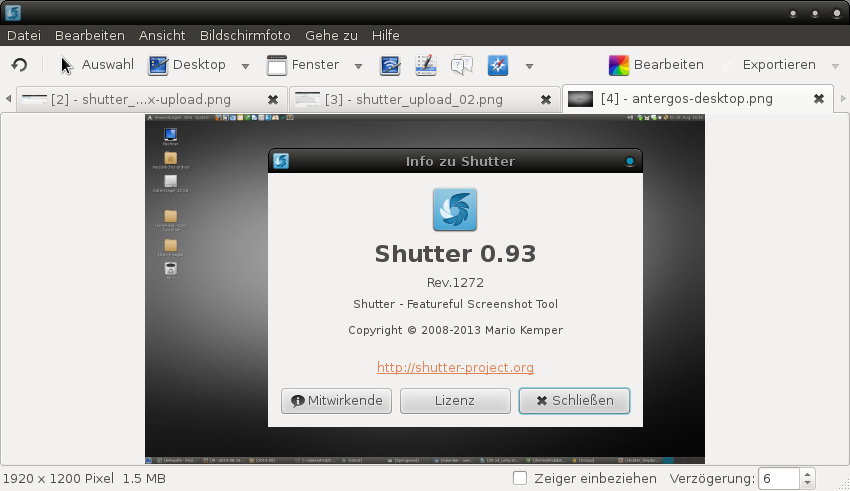
Task: Click the "Rev.1272" text in the dialog
Action: click(455, 282)
